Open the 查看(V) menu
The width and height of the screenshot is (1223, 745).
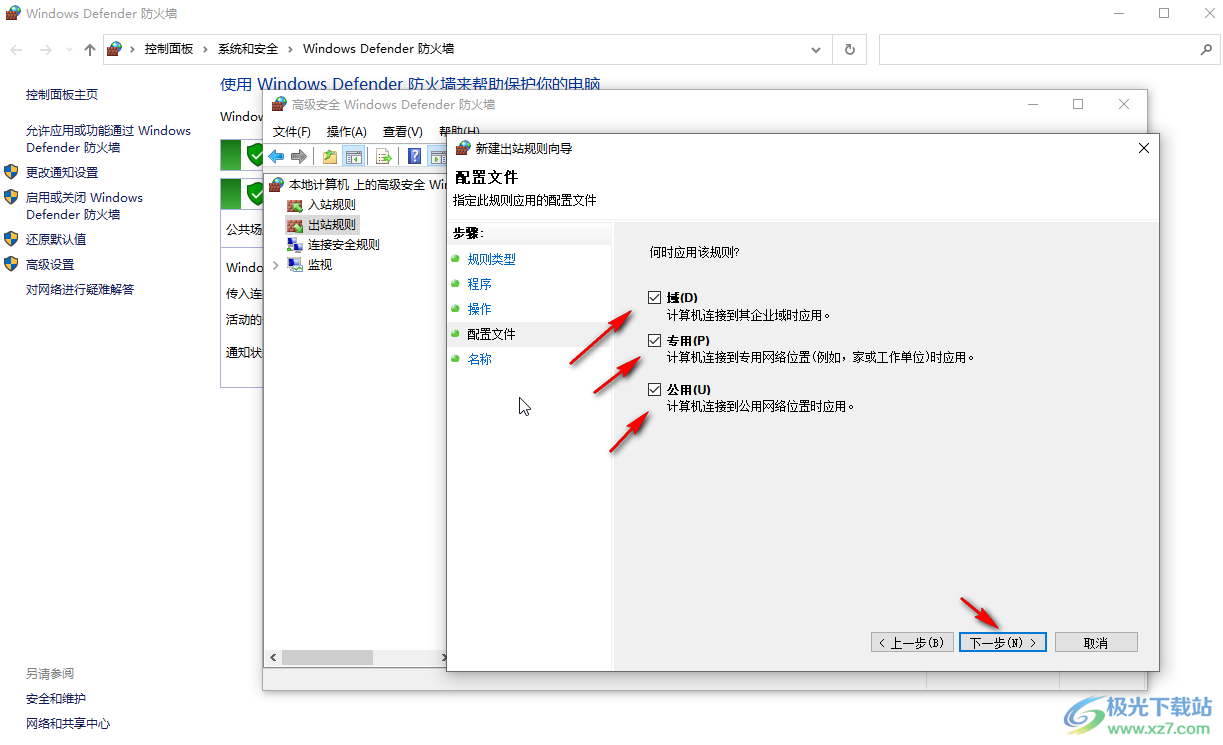pos(403,132)
